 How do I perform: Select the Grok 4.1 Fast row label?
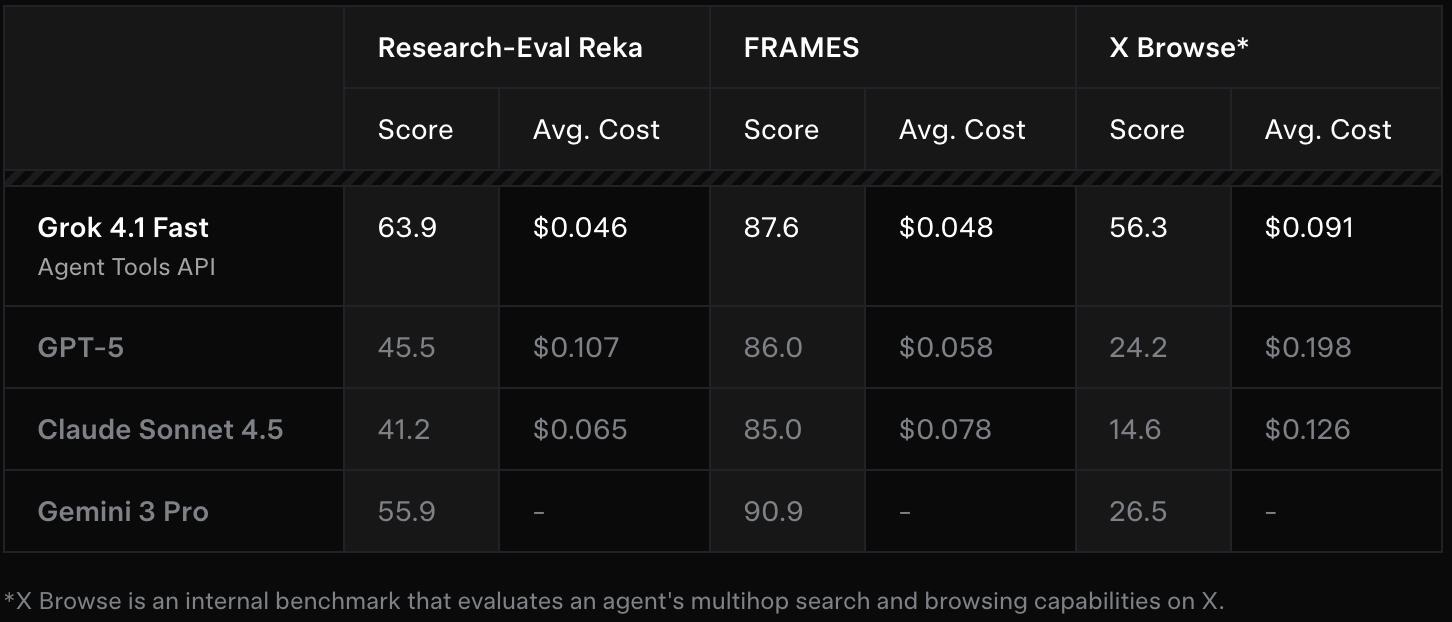click(x=123, y=228)
